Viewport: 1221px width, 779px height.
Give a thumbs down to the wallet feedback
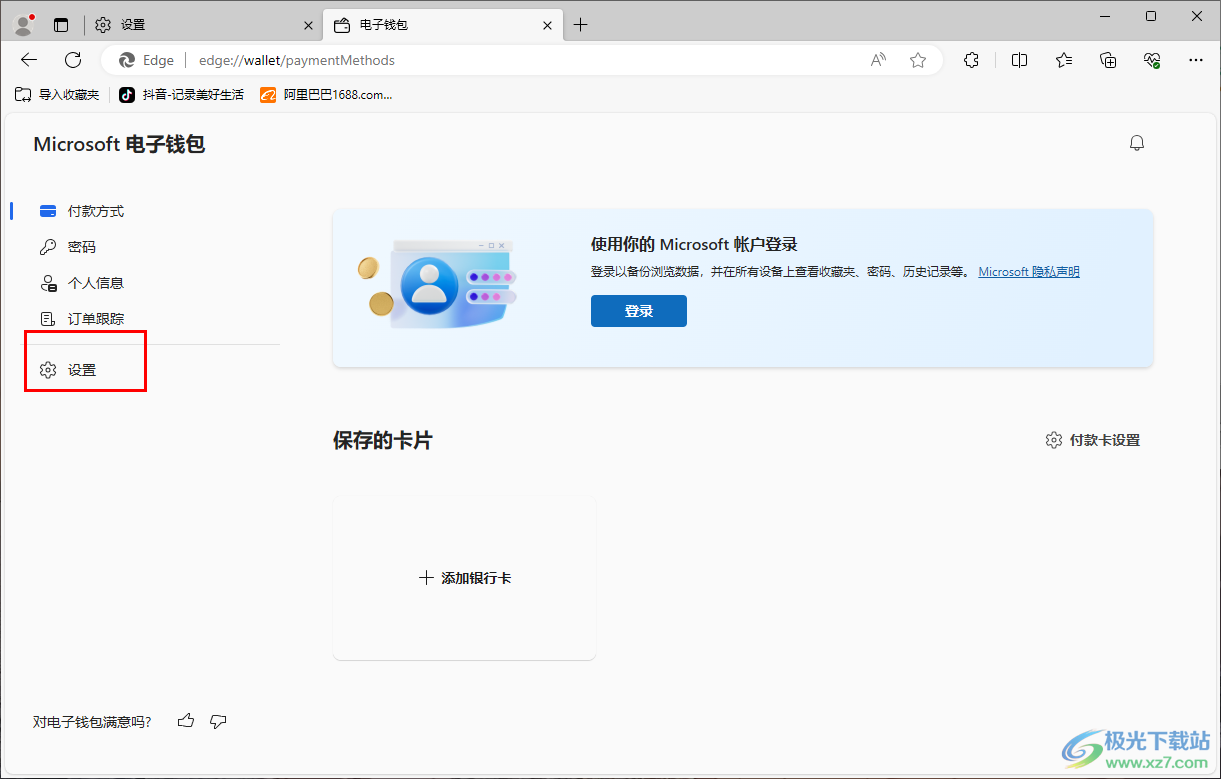point(218,721)
